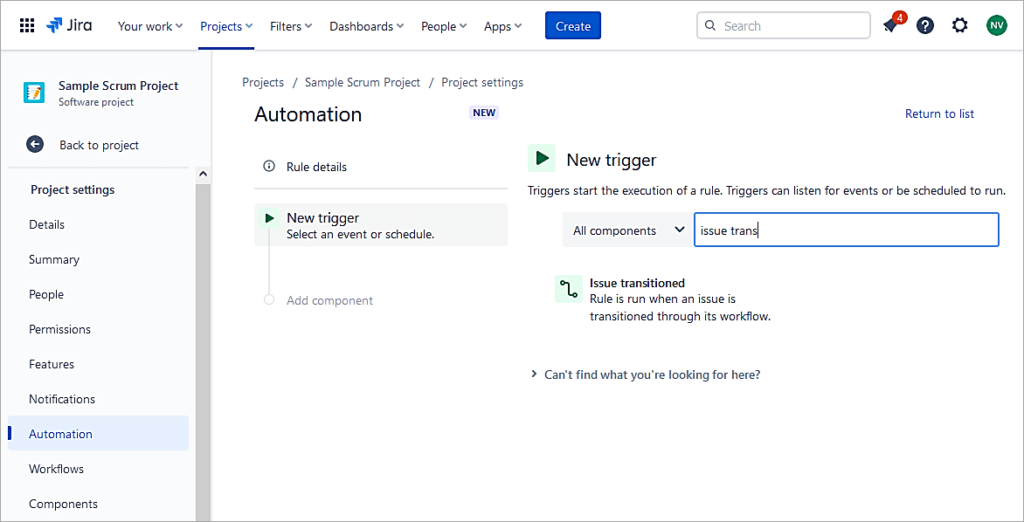Click the trigger search field with "issue trans"
Screen dimensions: 1024x522
[846, 230]
